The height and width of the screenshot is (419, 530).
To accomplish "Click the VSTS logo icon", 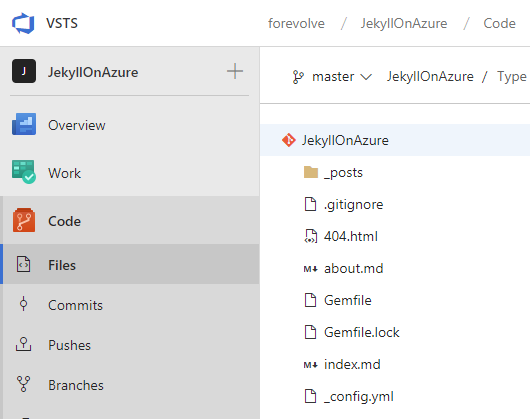I will (x=23, y=23).
